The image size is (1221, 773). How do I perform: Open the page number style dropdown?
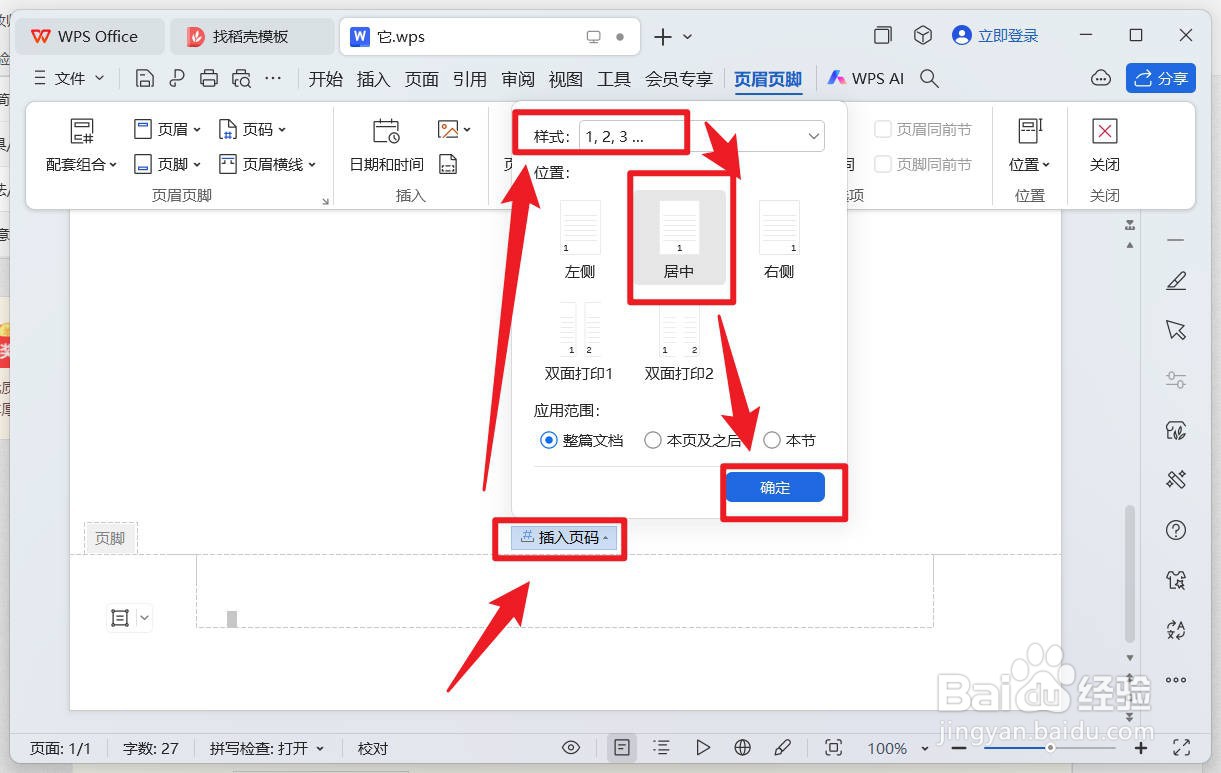pos(814,136)
